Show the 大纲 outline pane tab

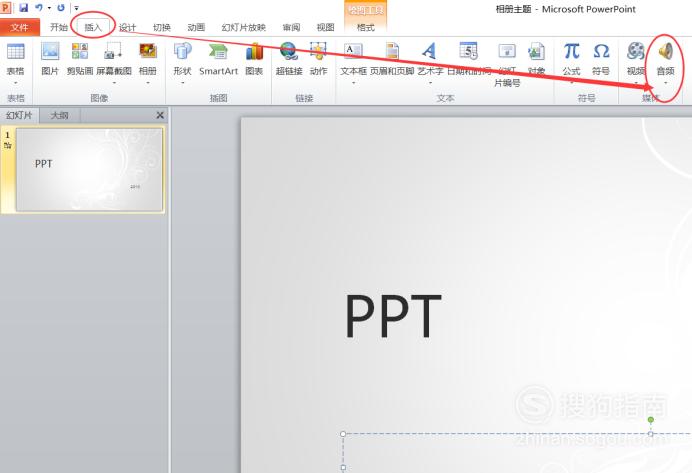click(60, 116)
